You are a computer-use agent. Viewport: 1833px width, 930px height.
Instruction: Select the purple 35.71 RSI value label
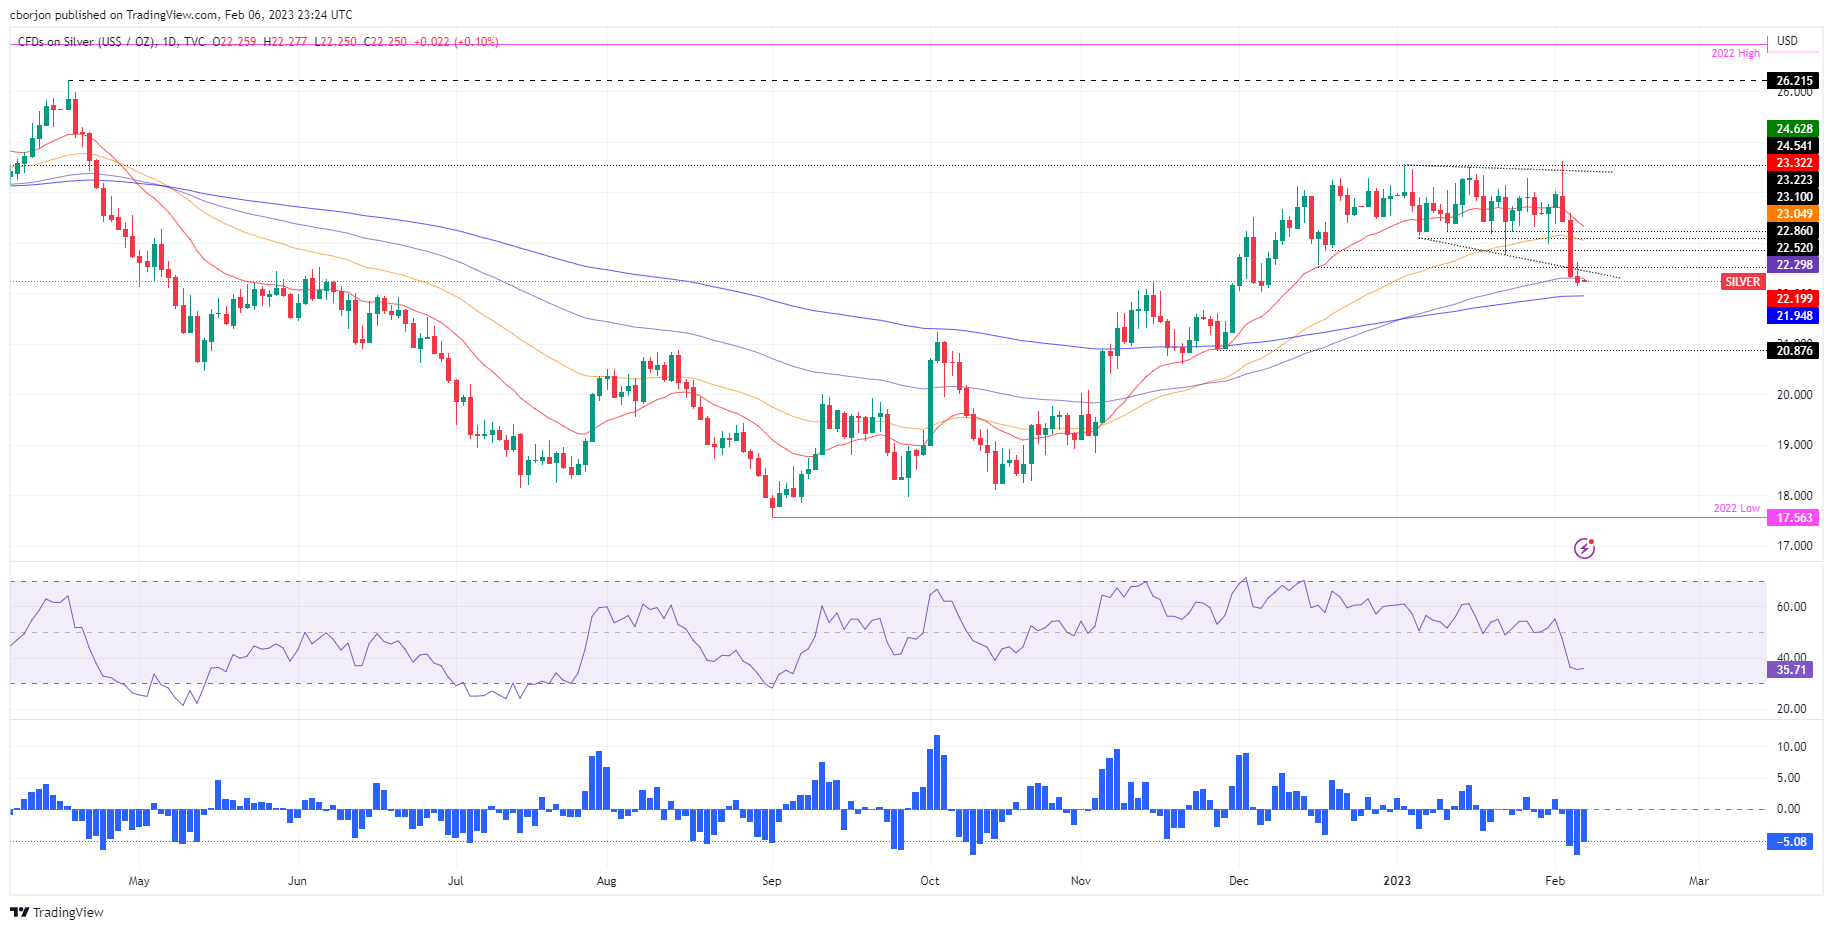tap(1791, 670)
